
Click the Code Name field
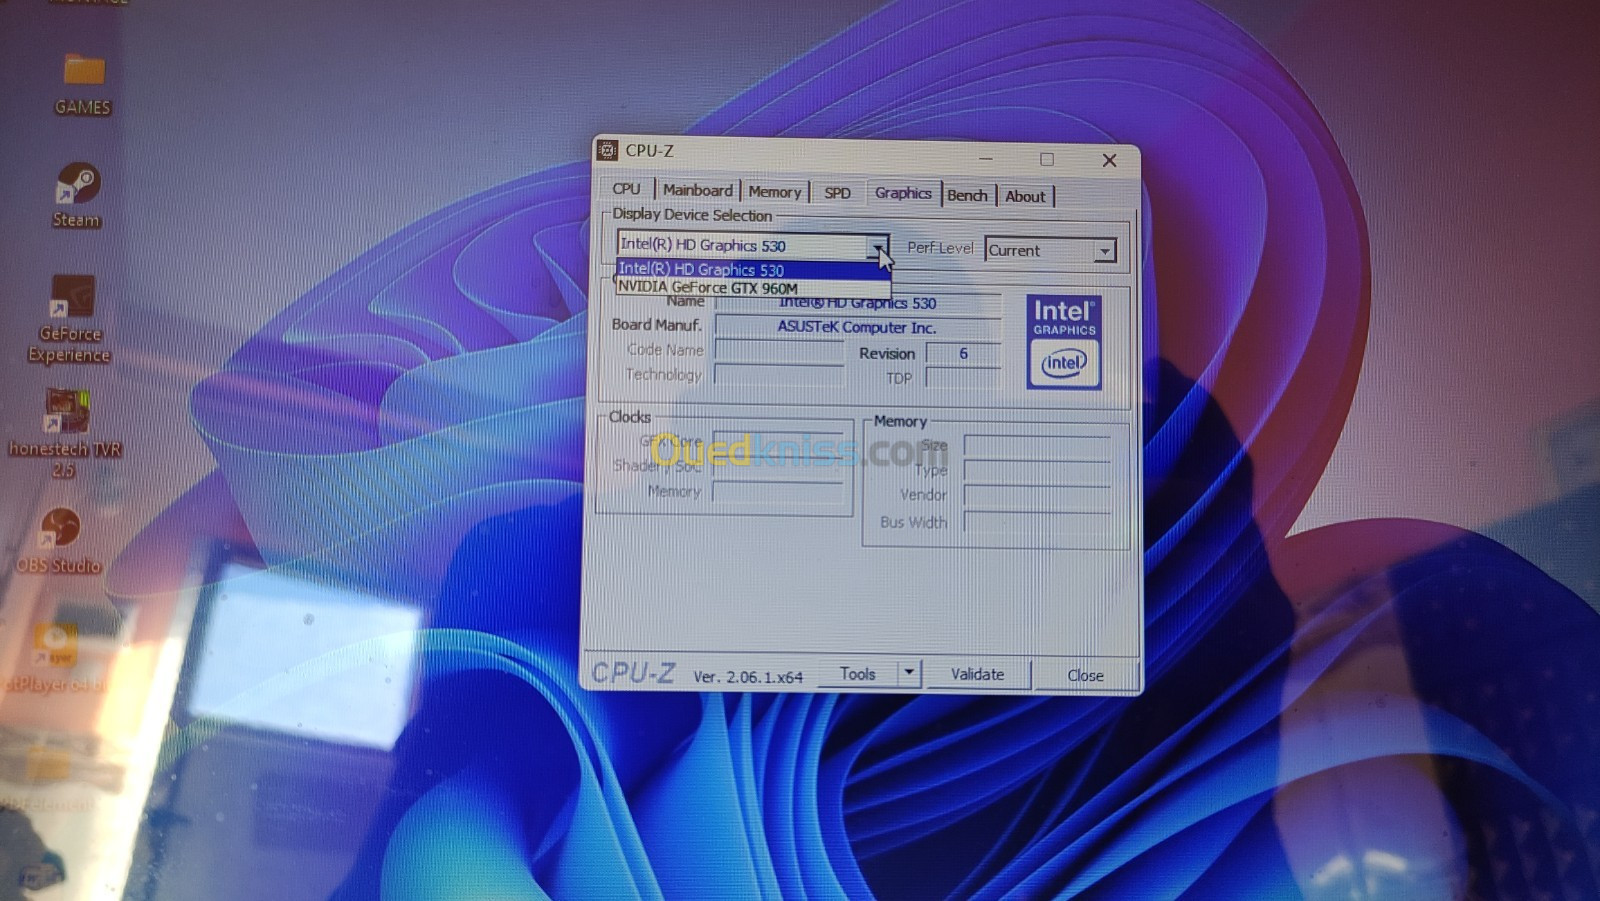779,350
